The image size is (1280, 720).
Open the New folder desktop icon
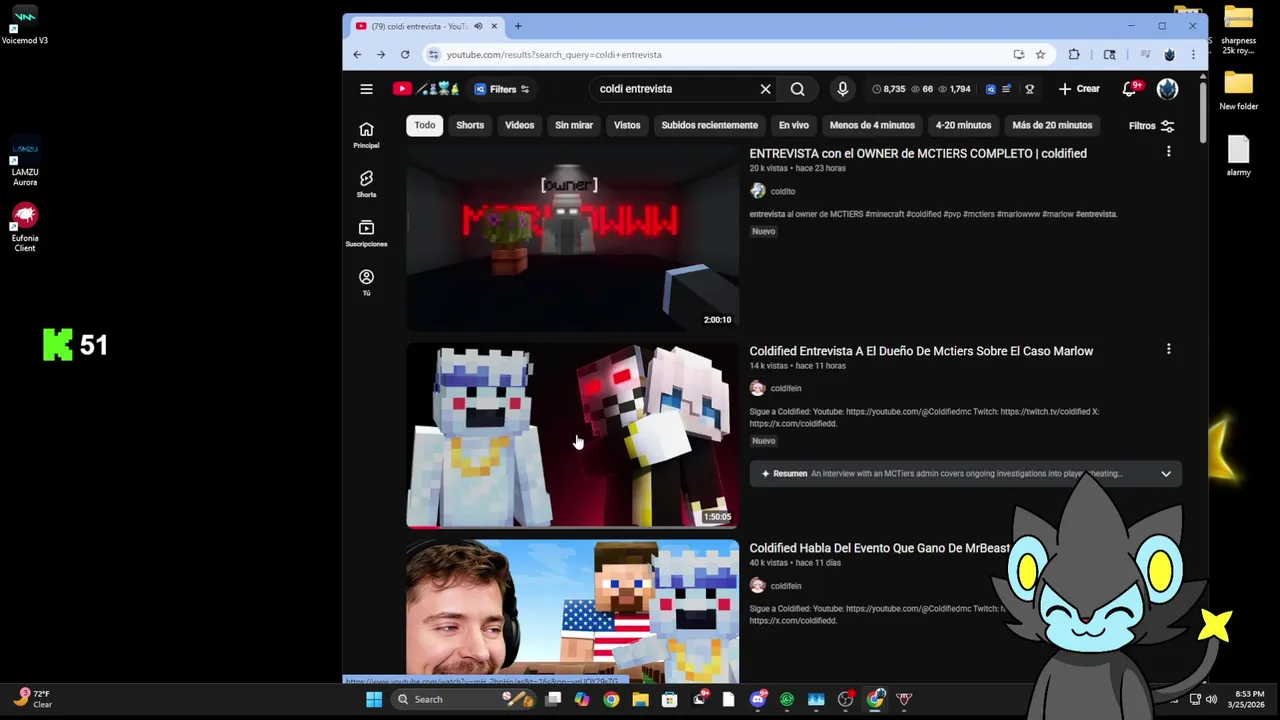[1238, 91]
